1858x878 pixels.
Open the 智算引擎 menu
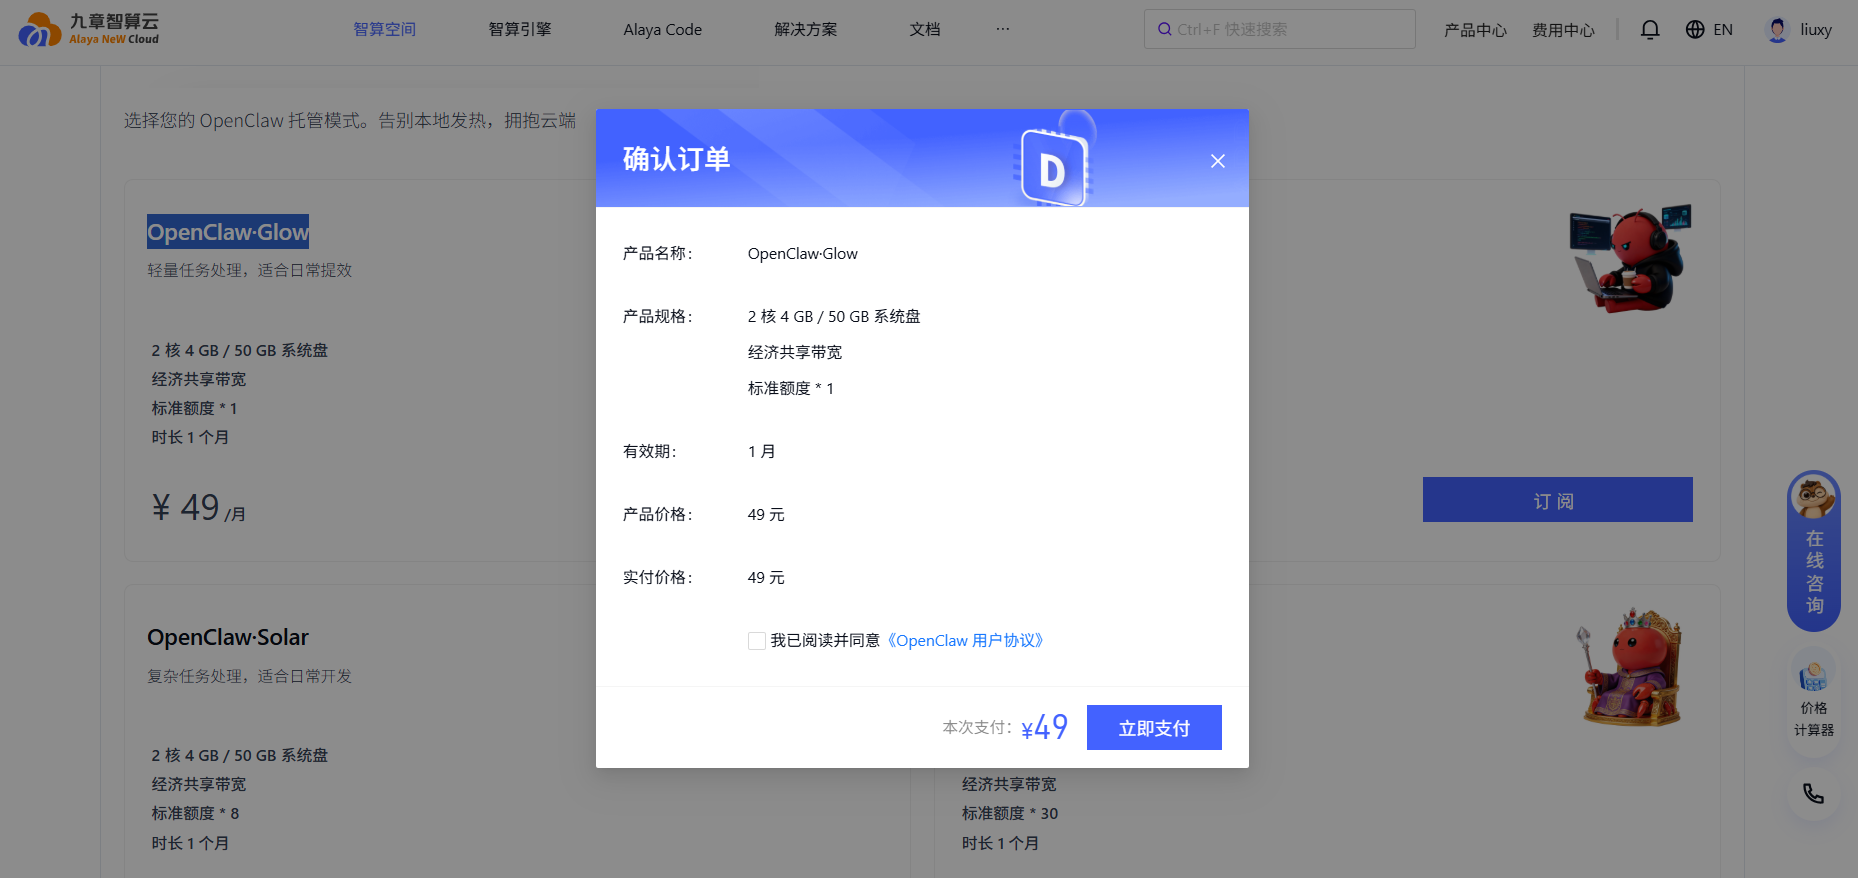click(x=520, y=30)
